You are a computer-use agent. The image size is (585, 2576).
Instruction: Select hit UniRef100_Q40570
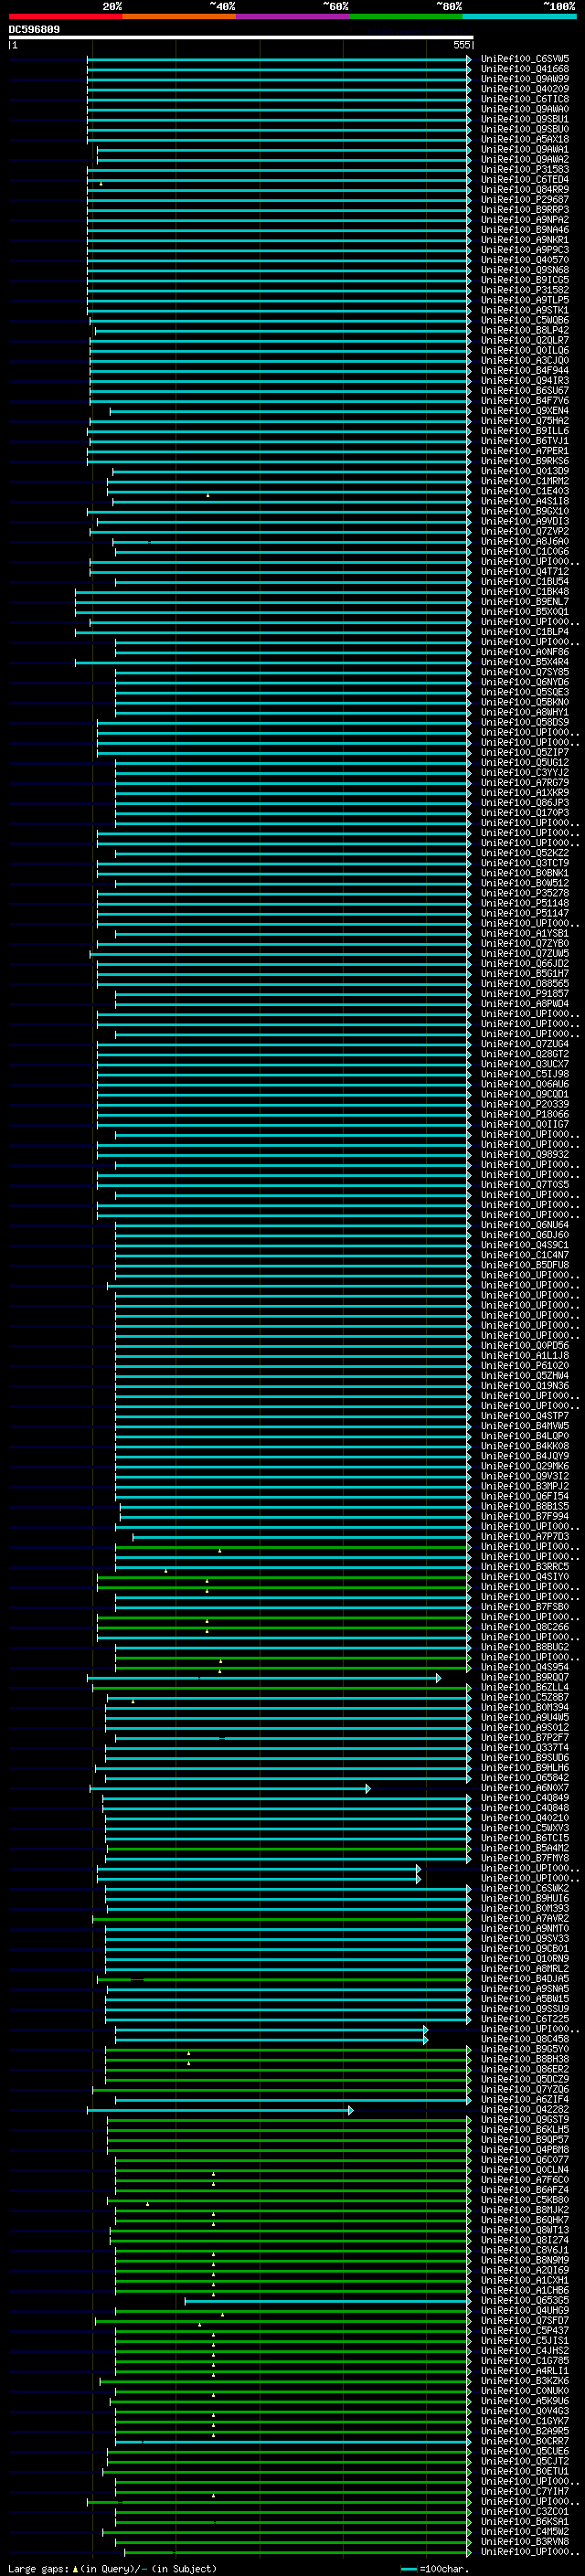coord(525,260)
